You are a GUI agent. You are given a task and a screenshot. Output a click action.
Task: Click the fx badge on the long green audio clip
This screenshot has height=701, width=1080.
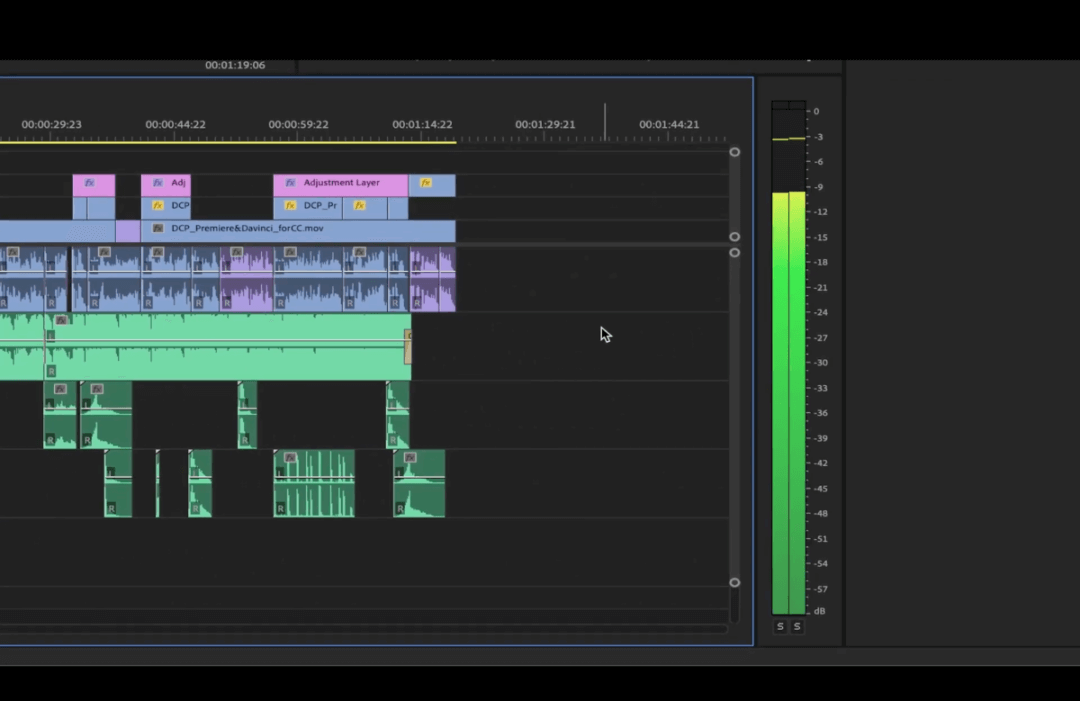[60, 320]
